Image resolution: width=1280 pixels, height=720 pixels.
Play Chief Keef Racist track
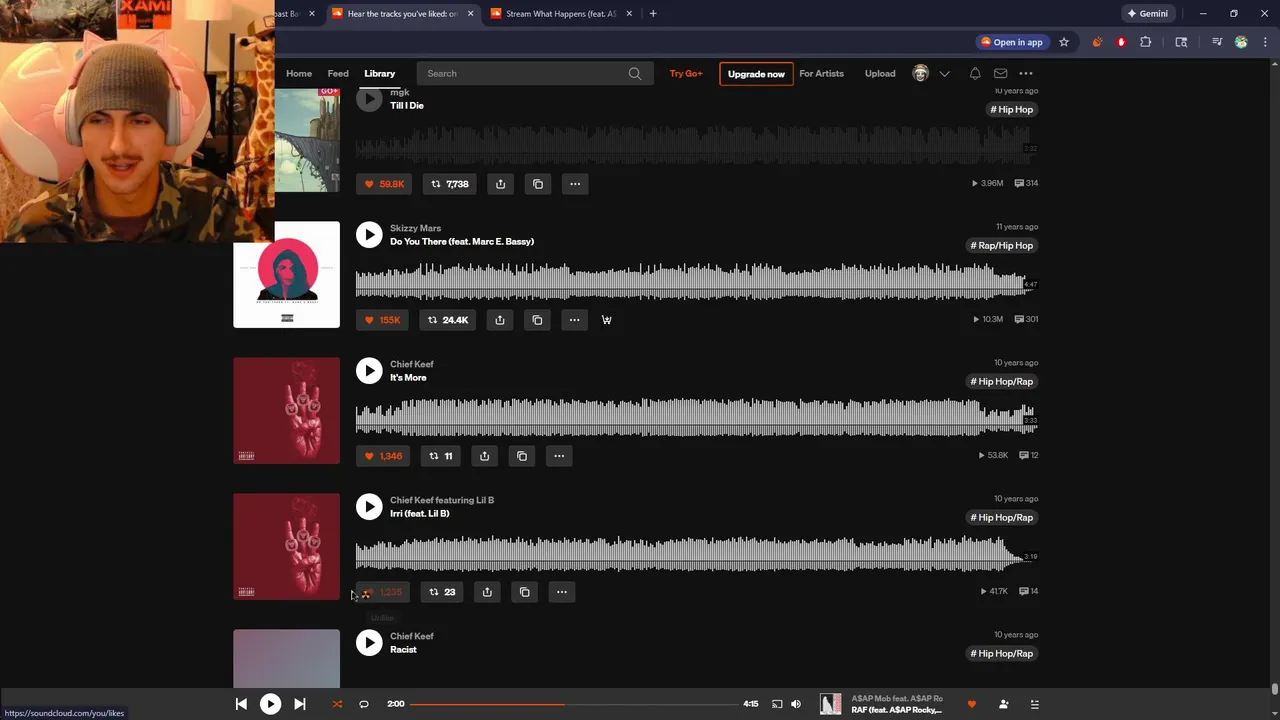[x=369, y=643]
